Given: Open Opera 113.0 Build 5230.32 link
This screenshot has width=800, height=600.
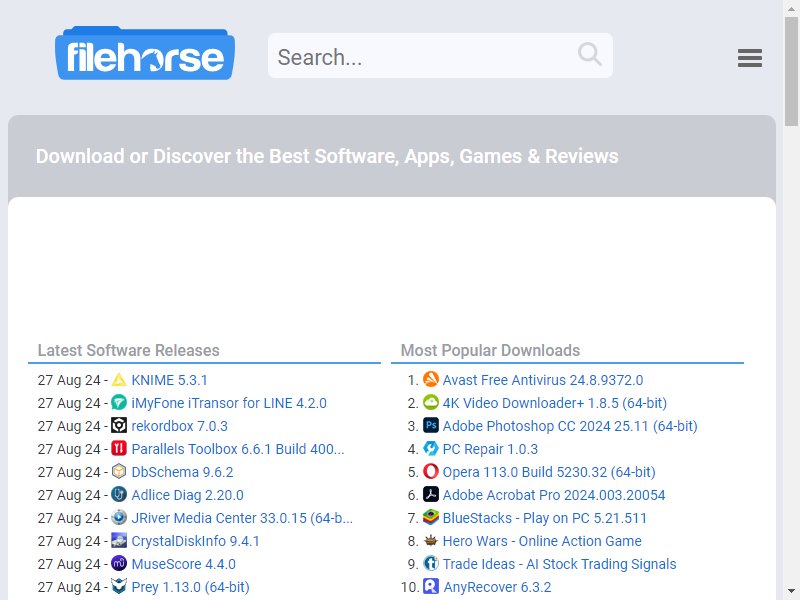Looking at the screenshot, I should coord(549,472).
